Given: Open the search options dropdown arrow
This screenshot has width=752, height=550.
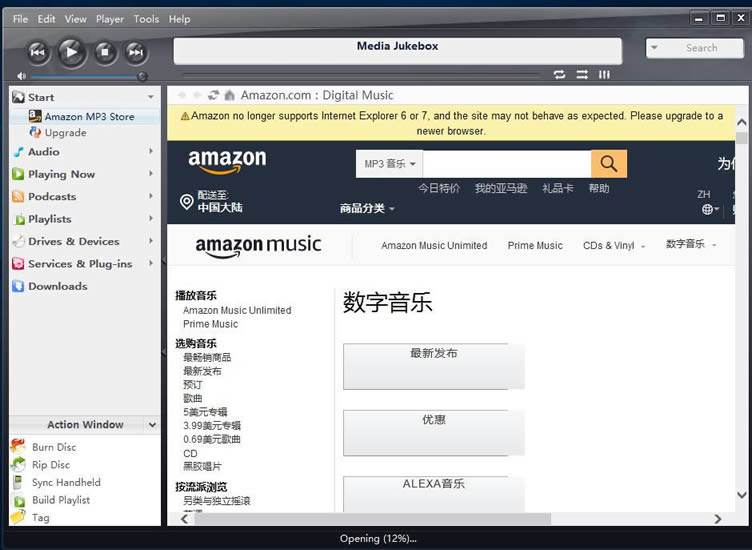Looking at the screenshot, I should [x=654, y=47].
